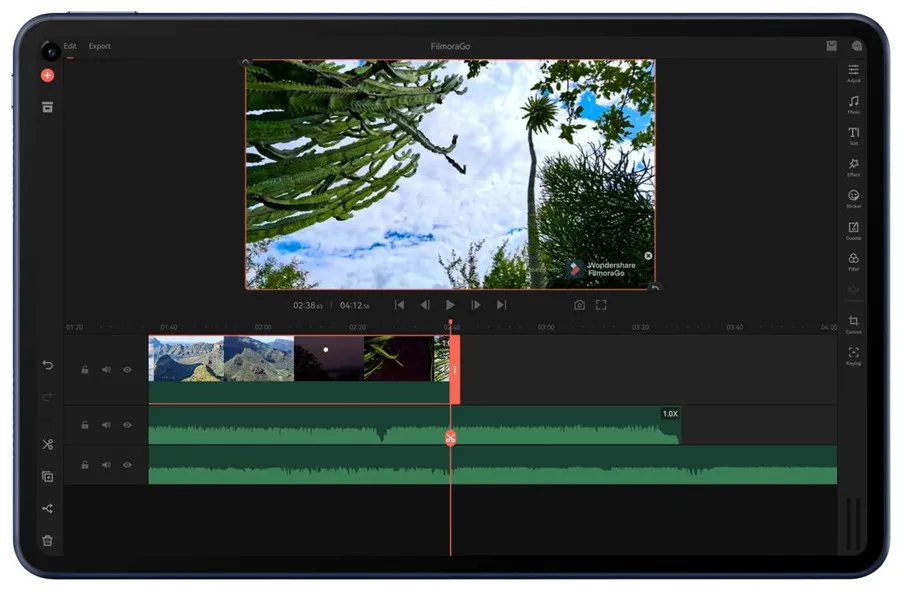
Task: Select the Doodle tool
Action: [854, 231]
